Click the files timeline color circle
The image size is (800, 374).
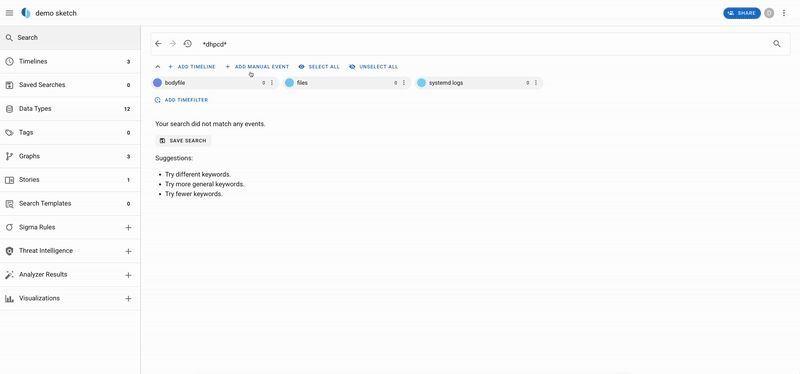289,83
